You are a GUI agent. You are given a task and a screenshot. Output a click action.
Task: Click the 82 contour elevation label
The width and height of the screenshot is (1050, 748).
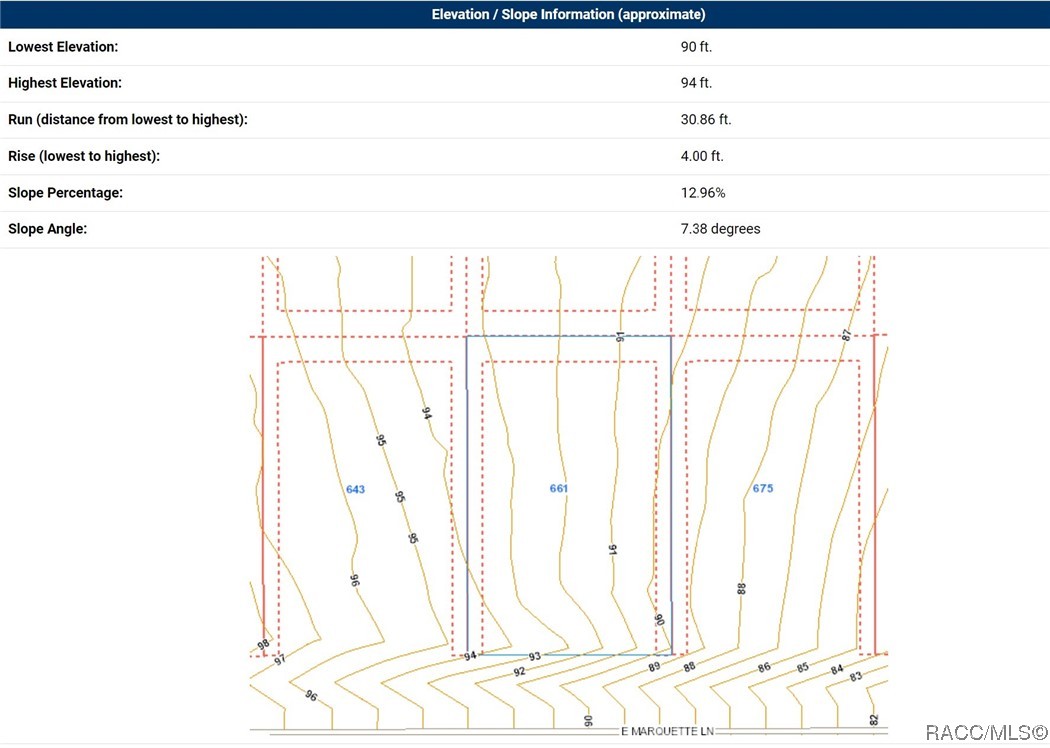(x=874, y=719)
